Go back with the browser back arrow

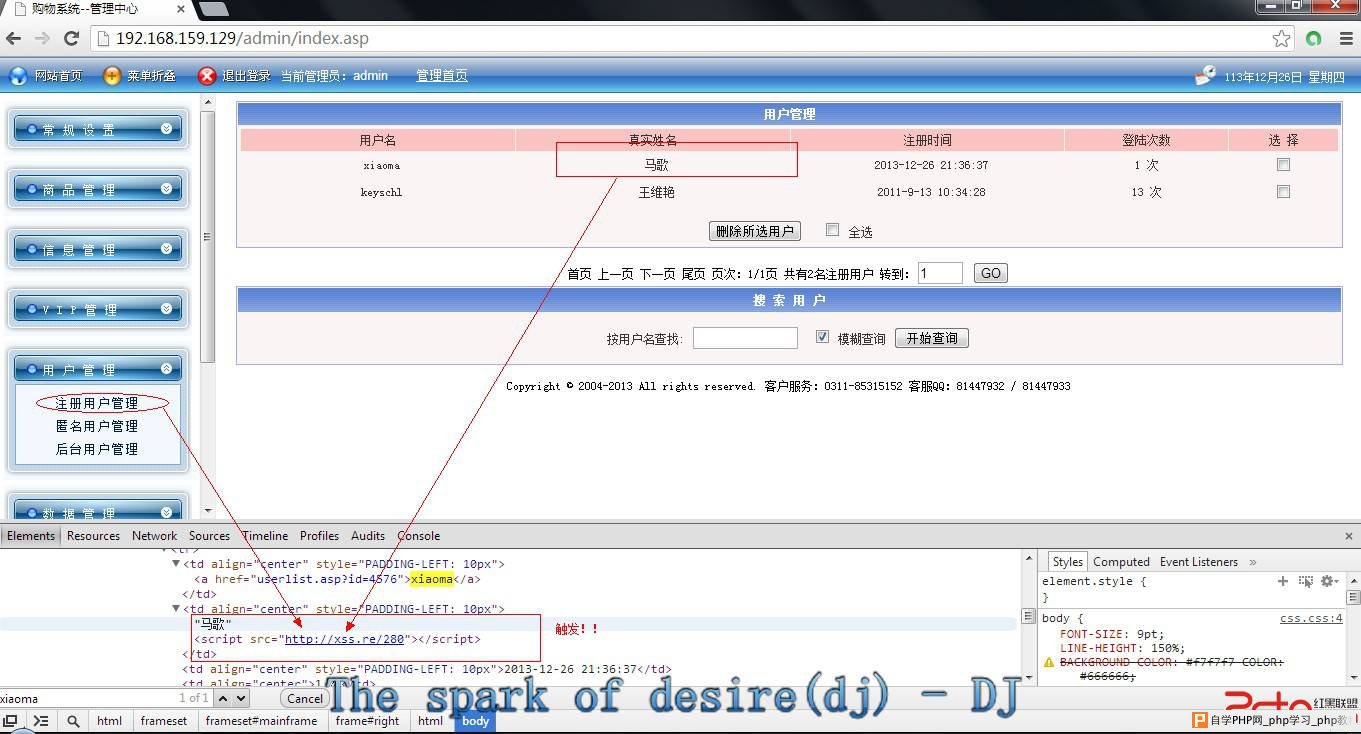click(x=14, y=39)
